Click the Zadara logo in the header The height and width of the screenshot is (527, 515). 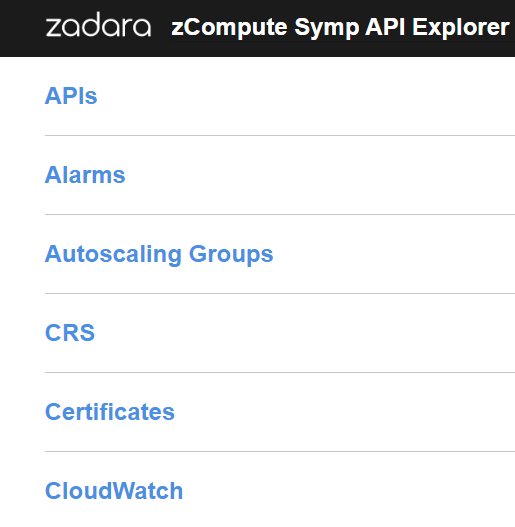tap(98, 24)
